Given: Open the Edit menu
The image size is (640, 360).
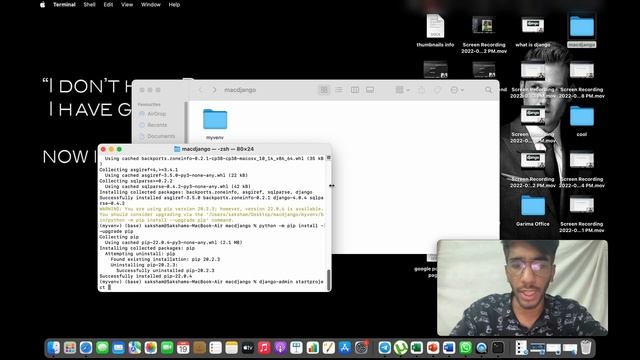Looking at the screenshot, I should 108,5.
